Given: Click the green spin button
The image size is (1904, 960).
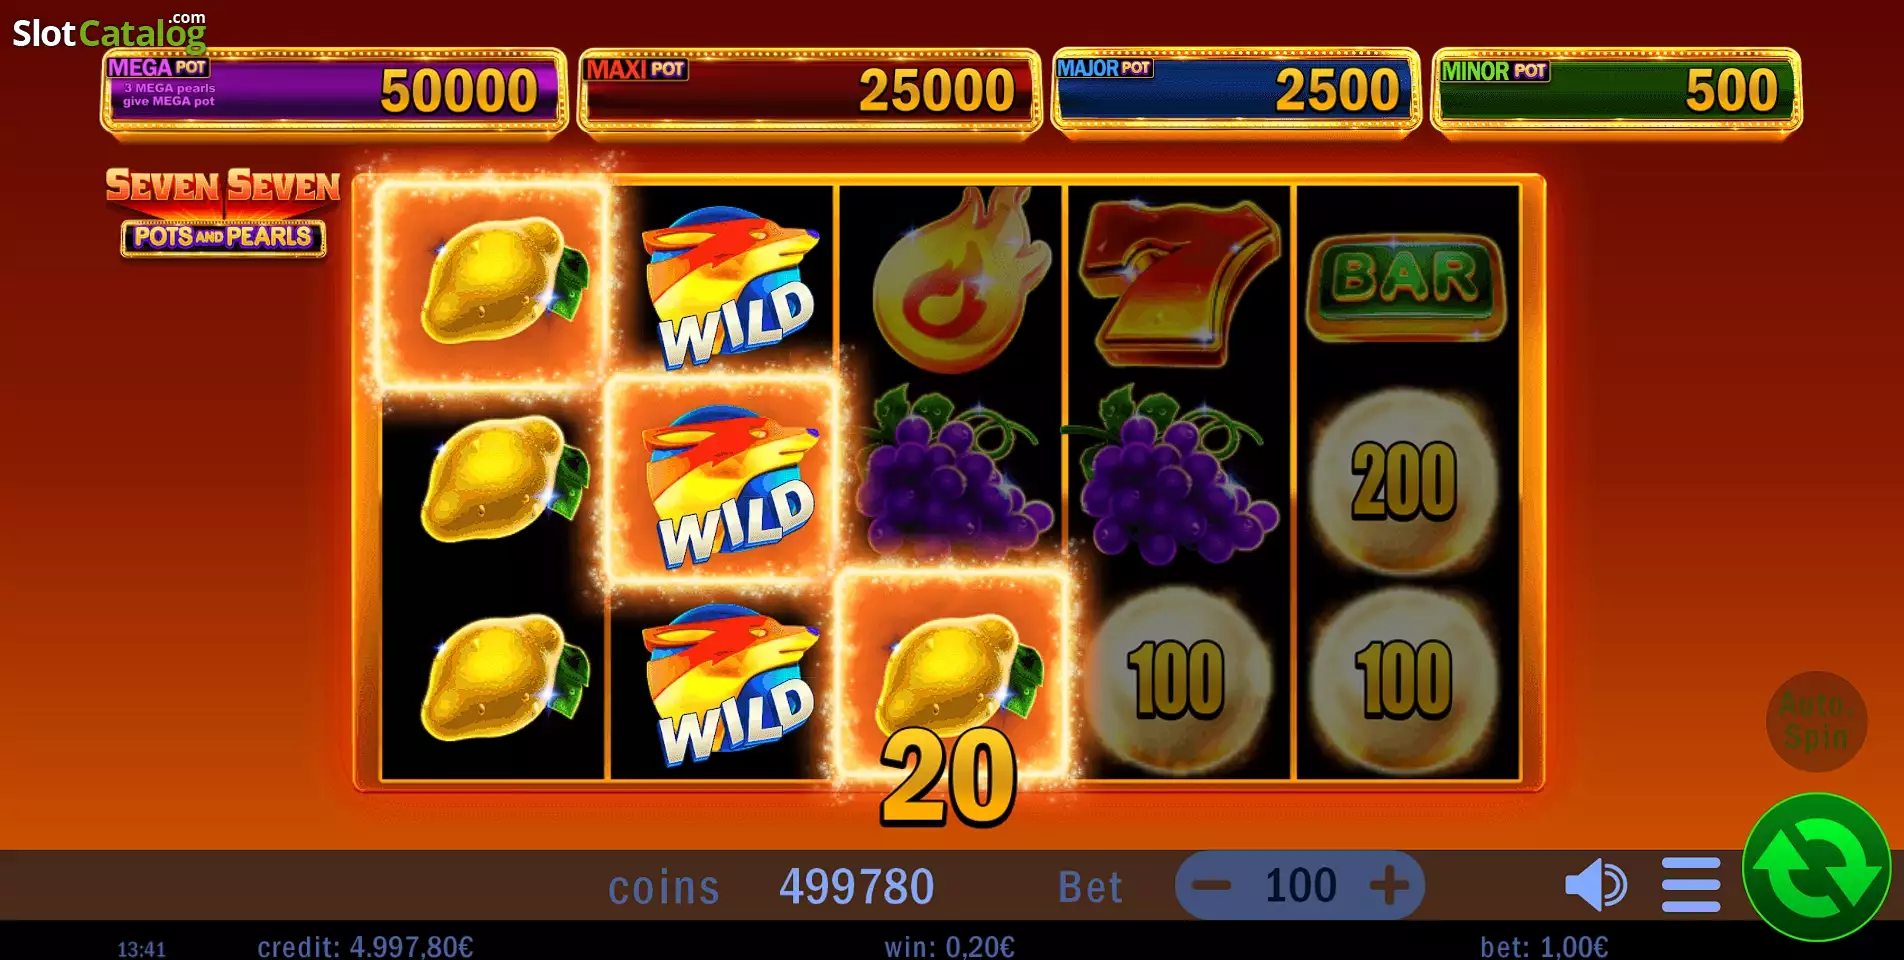Looking at the screenshot, I should point(1816,866).
